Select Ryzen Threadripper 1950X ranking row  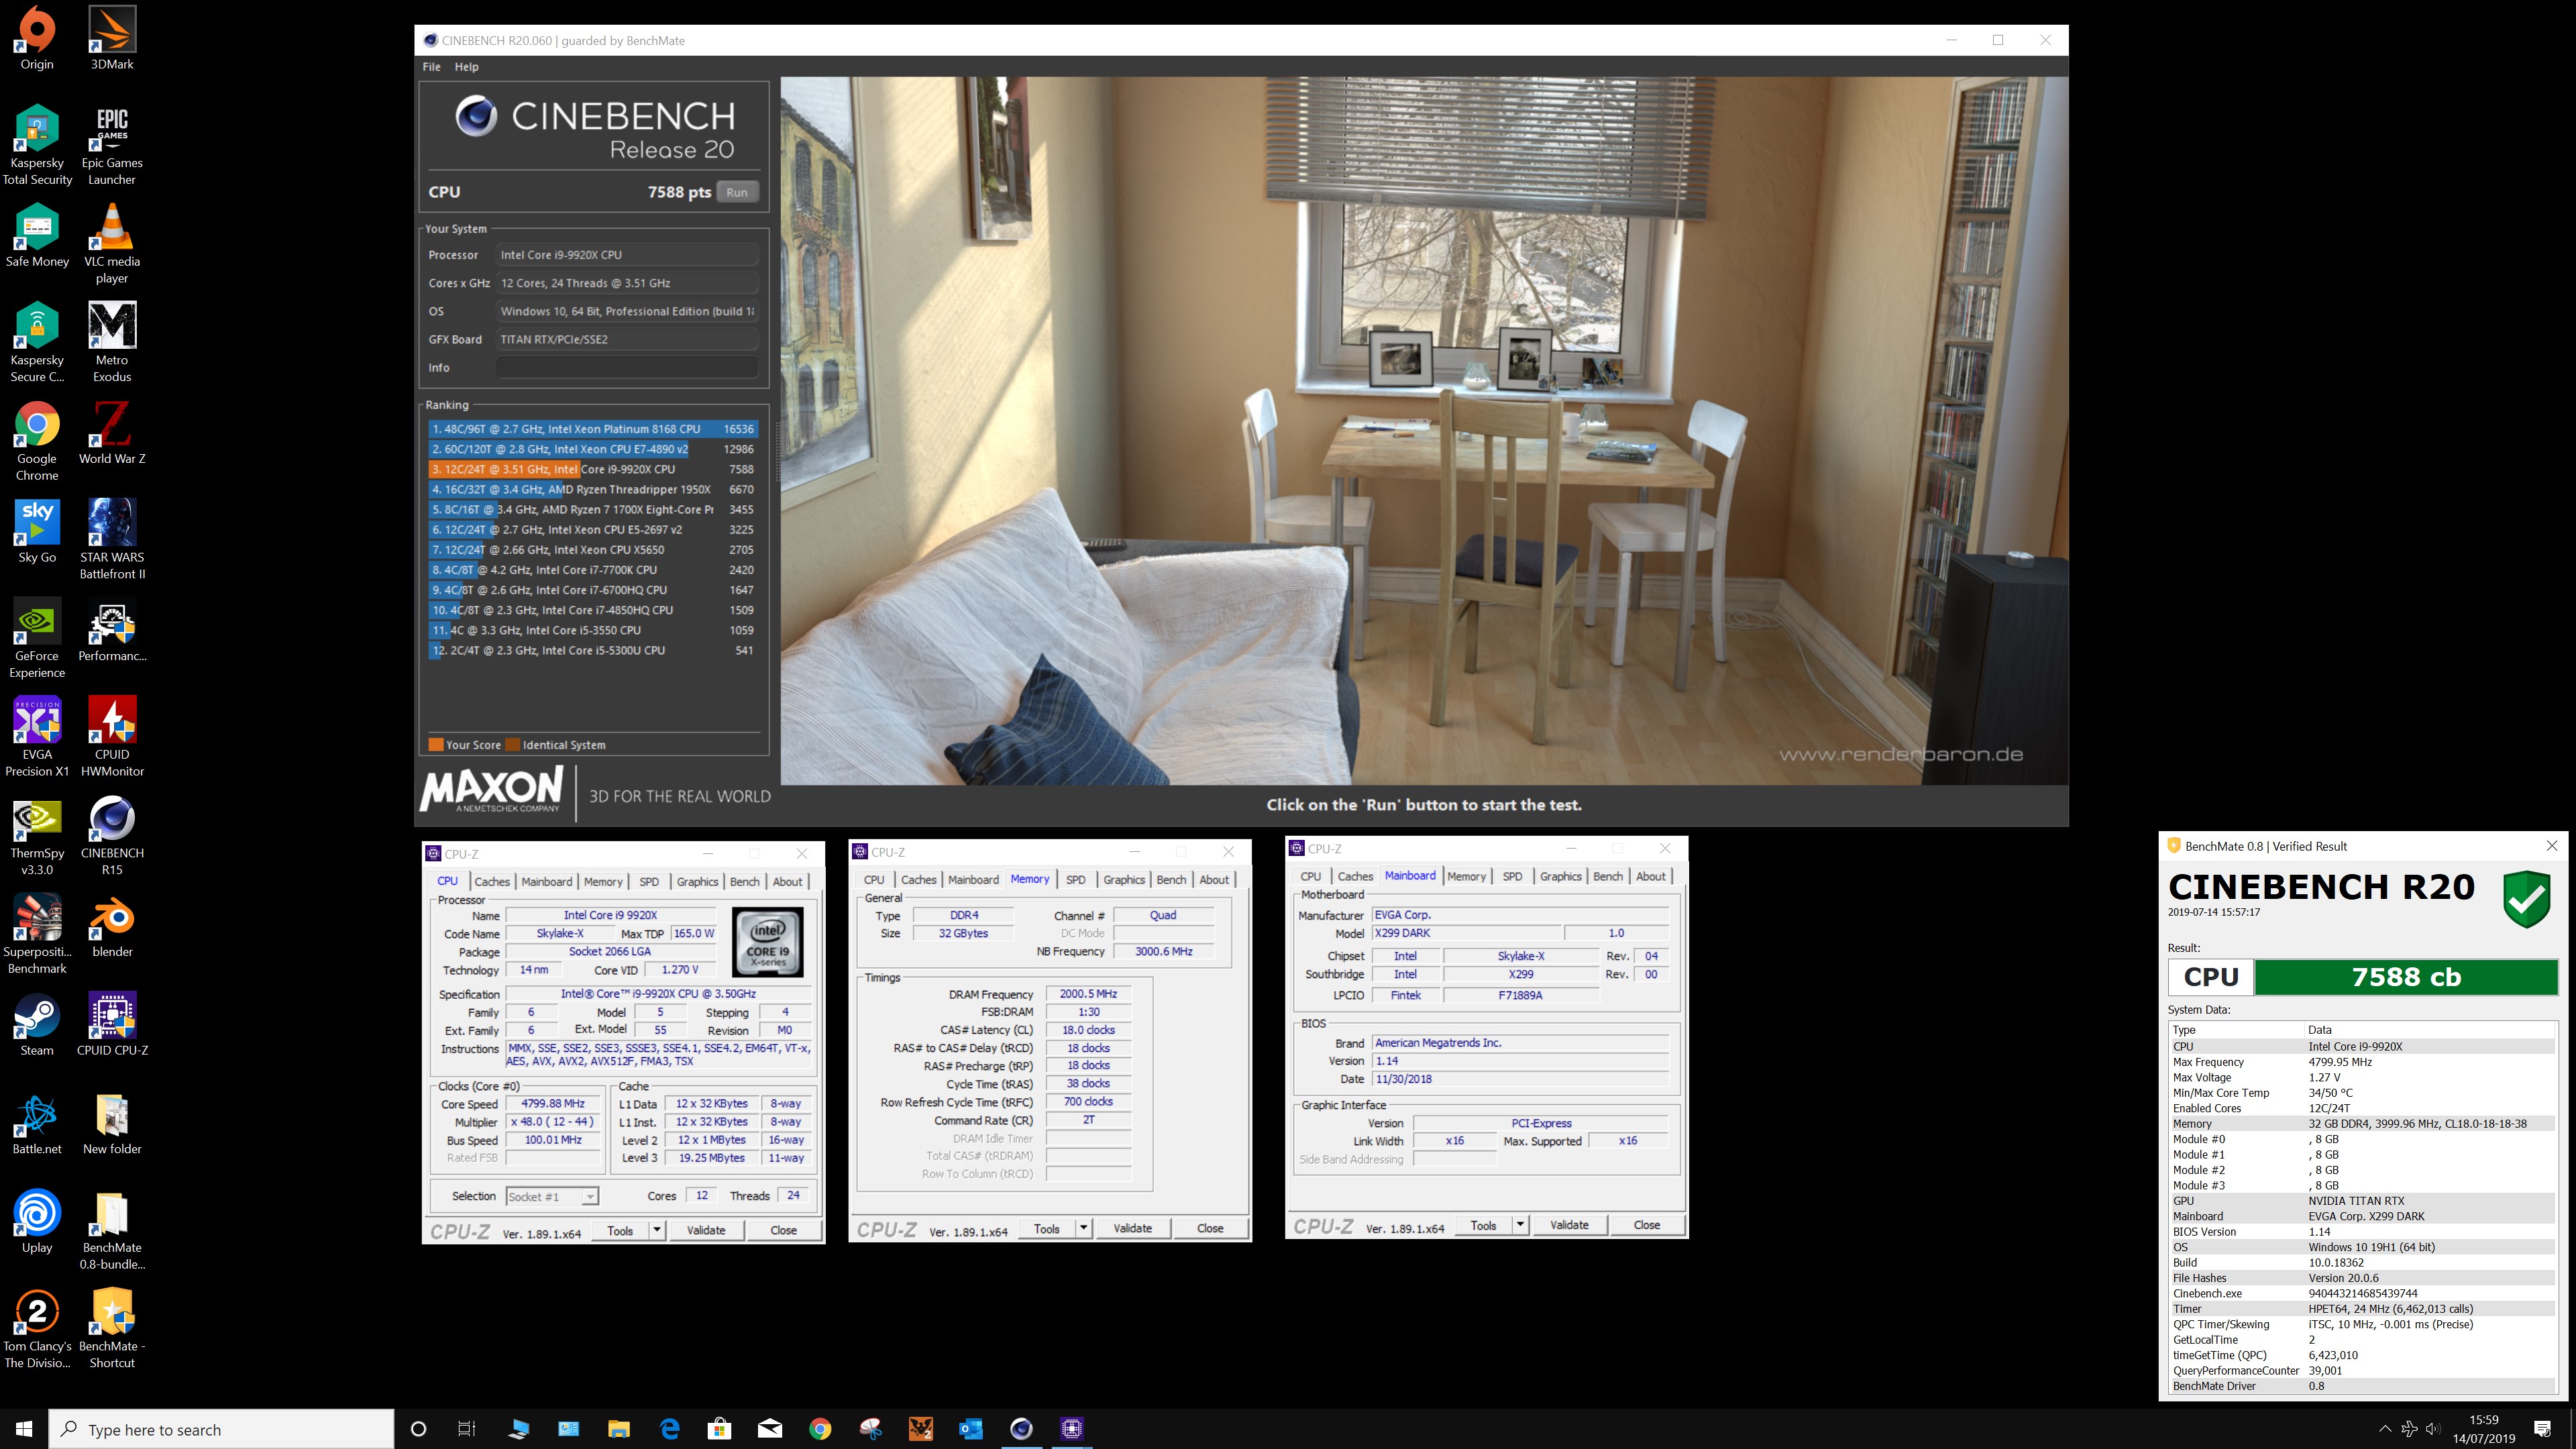pos(592,489)
